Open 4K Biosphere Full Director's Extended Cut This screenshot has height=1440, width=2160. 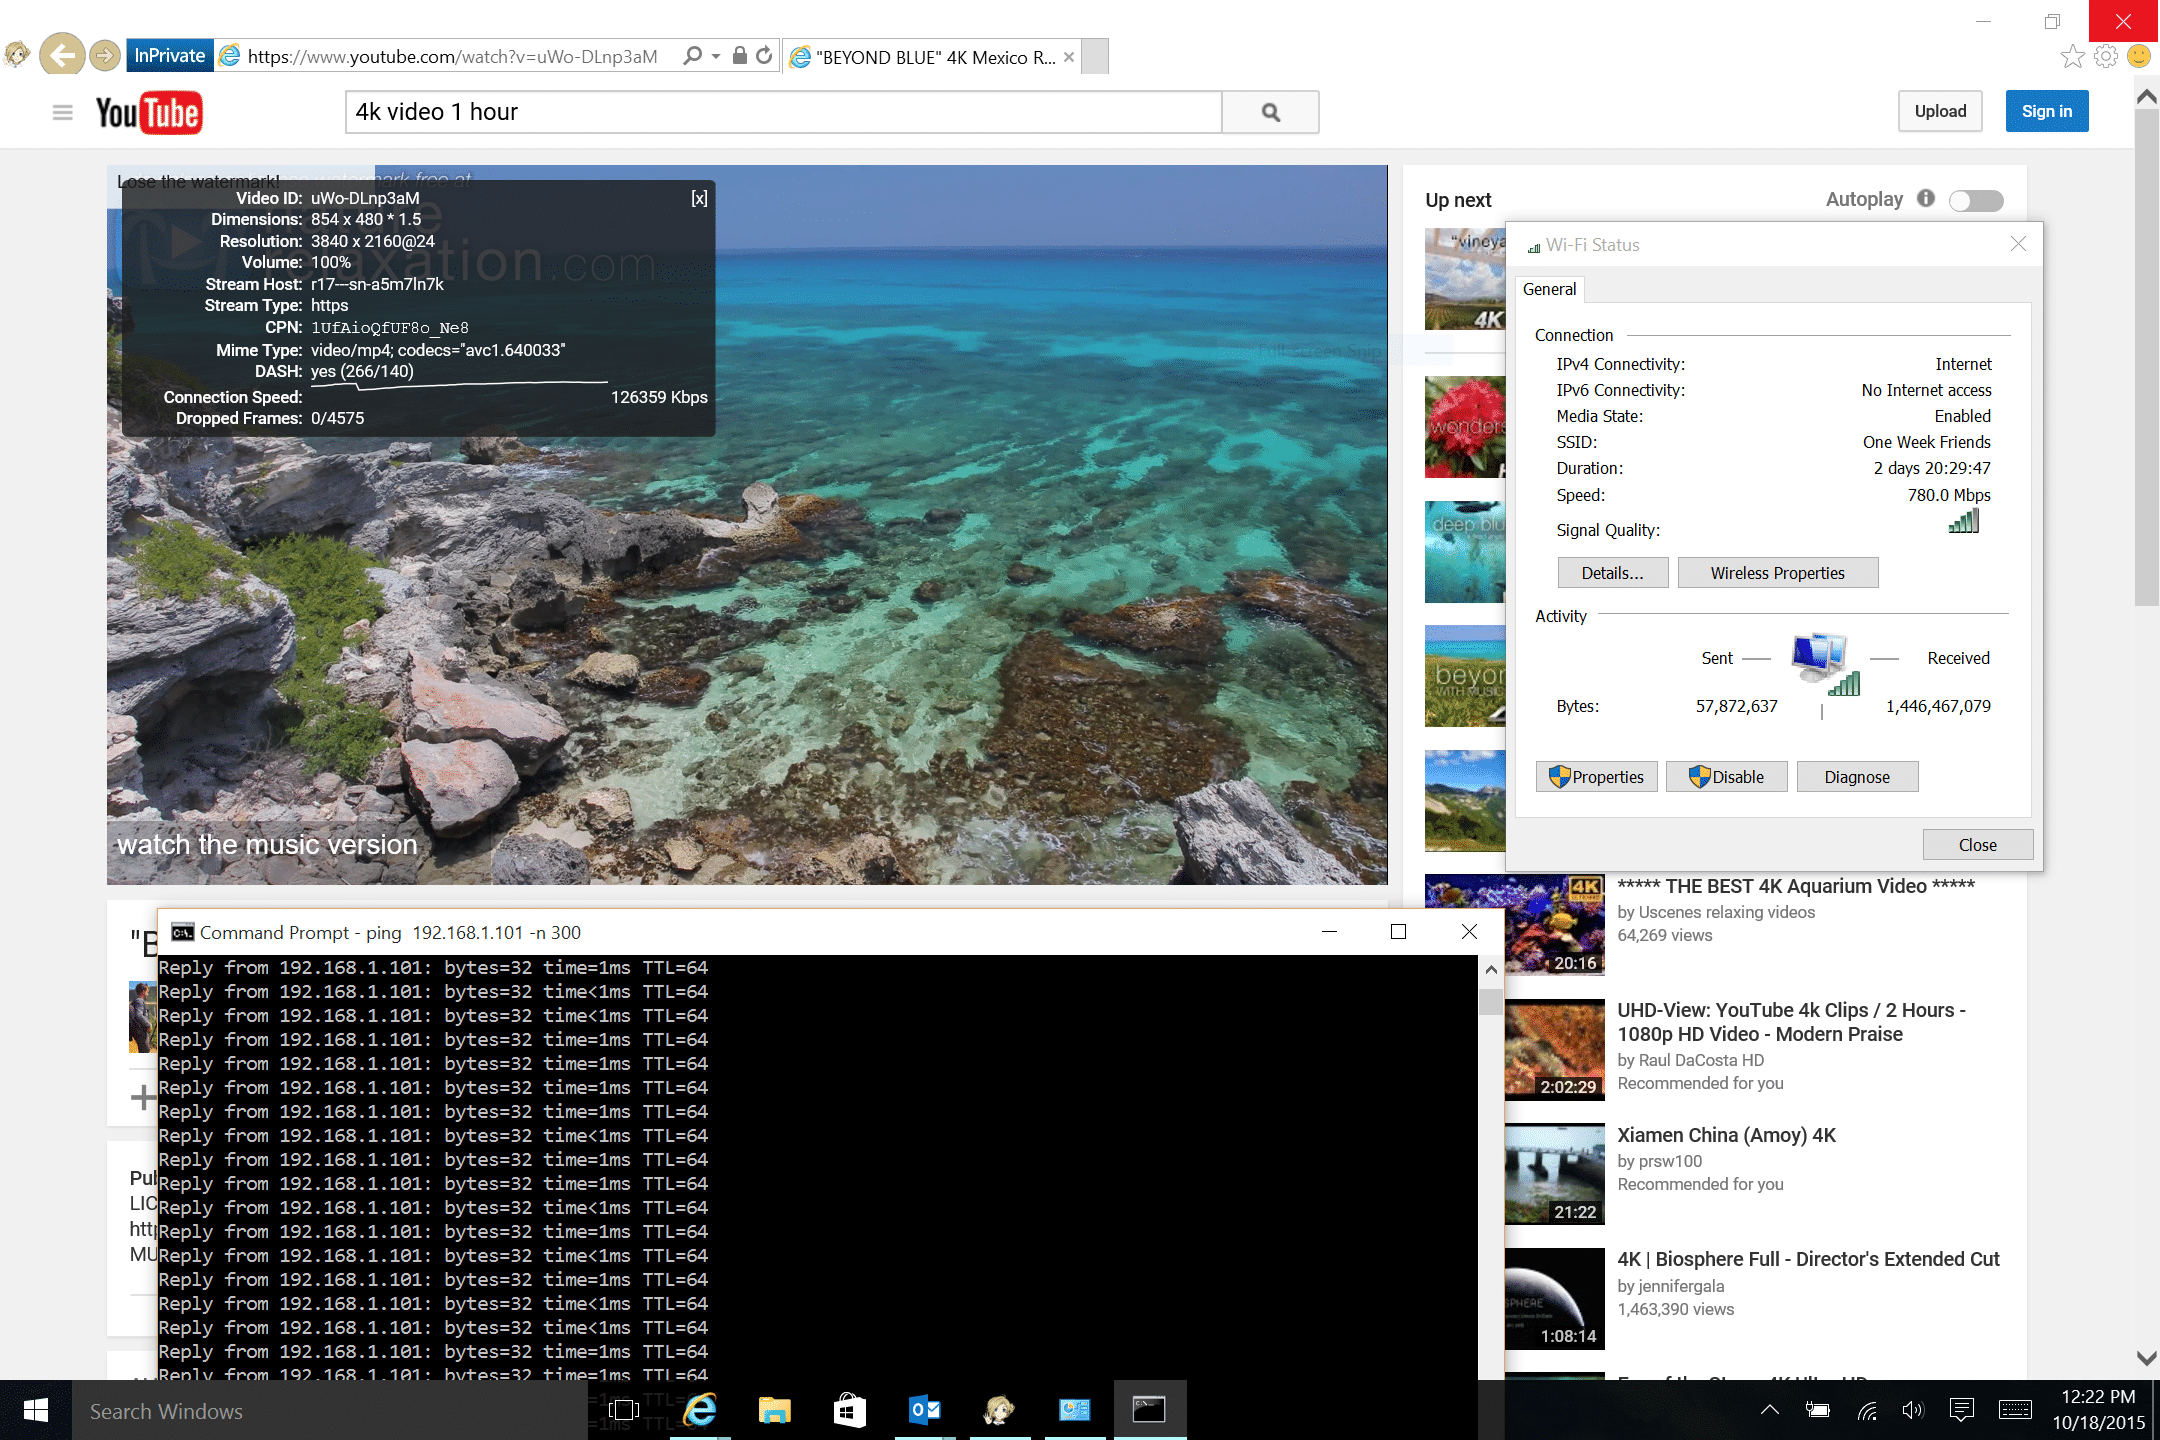(x=1808, y=1259)
